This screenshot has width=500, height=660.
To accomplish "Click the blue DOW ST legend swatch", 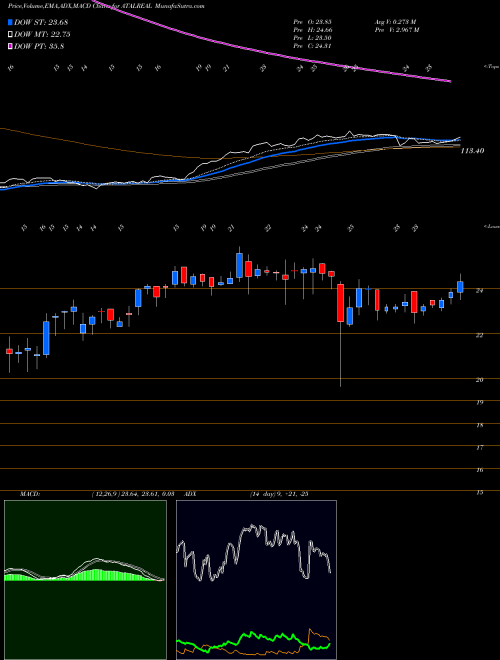I will [10, 22].
